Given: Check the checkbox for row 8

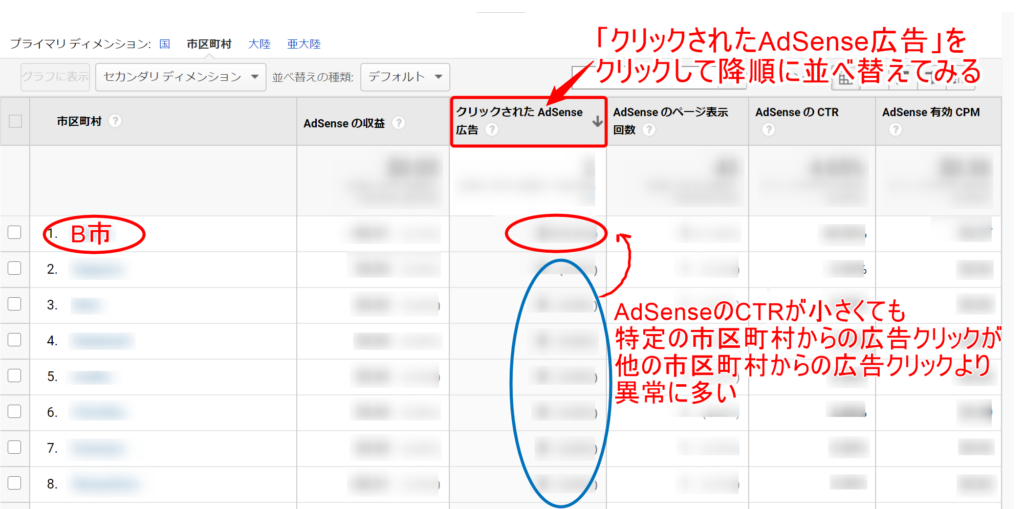Looking at the screenshot, I should [14, 484].
